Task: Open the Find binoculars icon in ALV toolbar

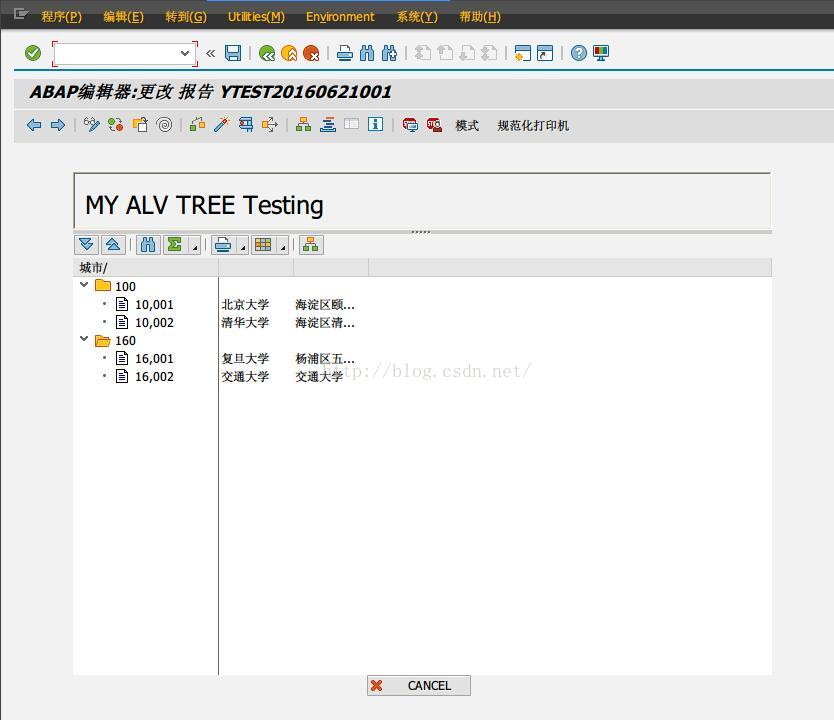Action: [148, 244]
